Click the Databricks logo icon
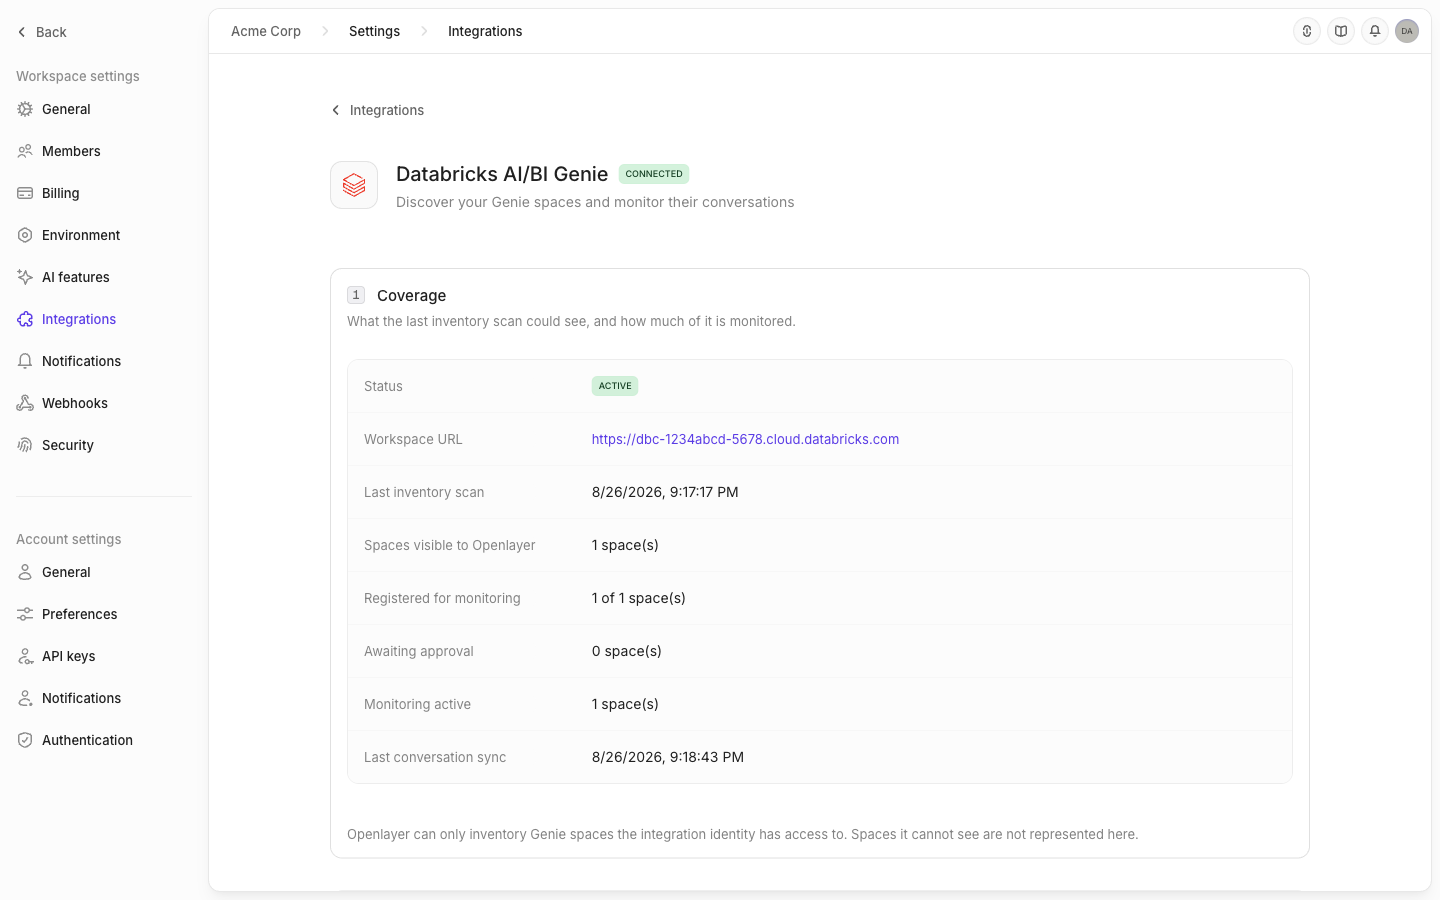The image size is (1440, 900). point(354,185)
